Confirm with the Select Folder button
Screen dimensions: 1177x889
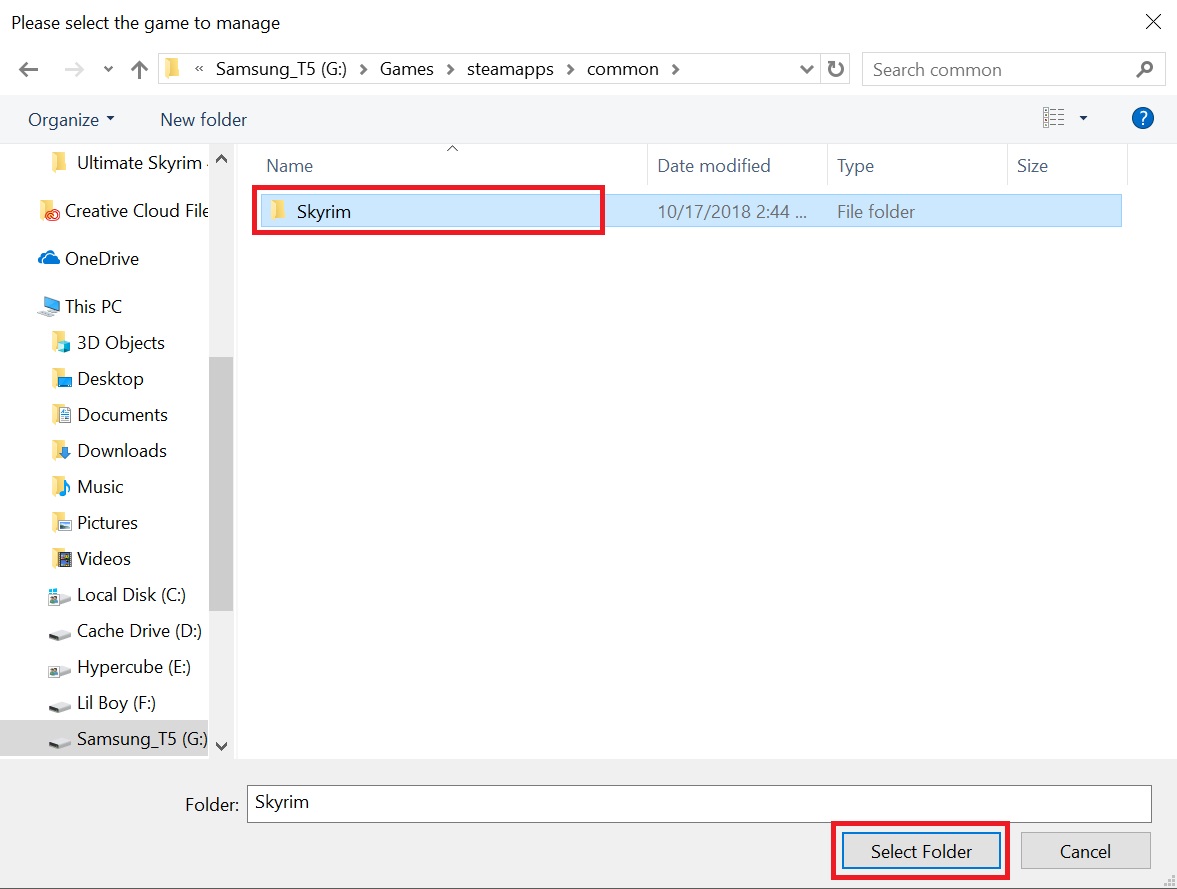coord(921,851)
